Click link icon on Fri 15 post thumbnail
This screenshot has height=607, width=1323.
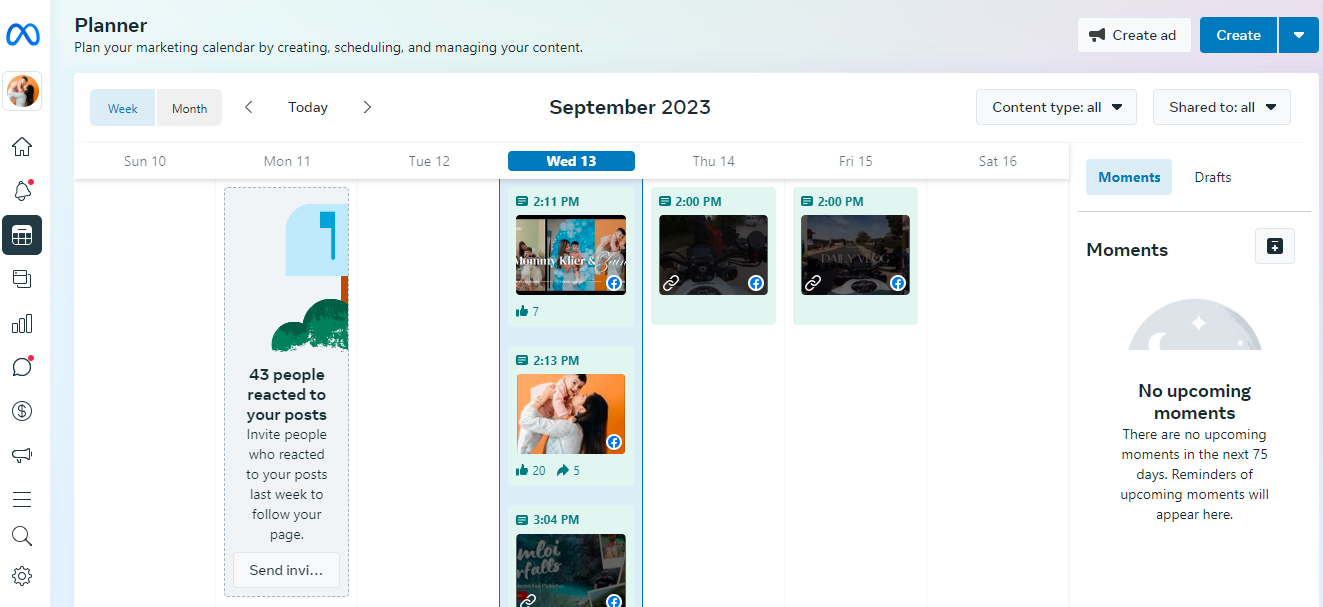click(814, 284)
